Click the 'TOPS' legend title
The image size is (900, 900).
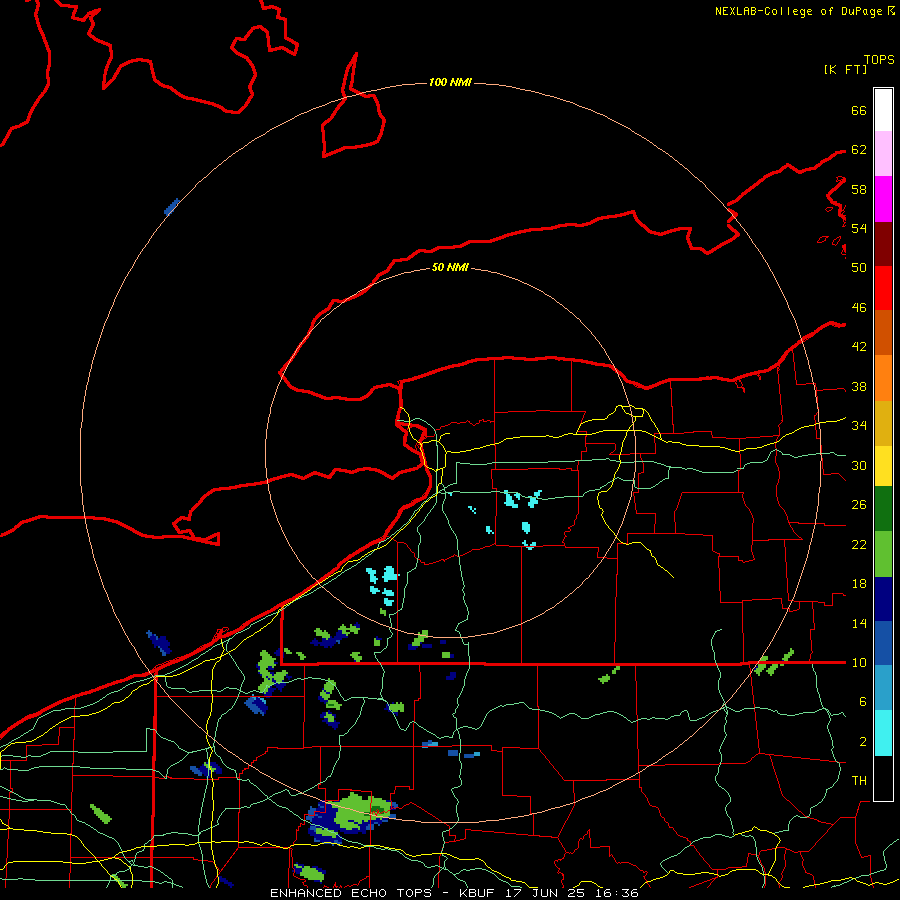879,60
